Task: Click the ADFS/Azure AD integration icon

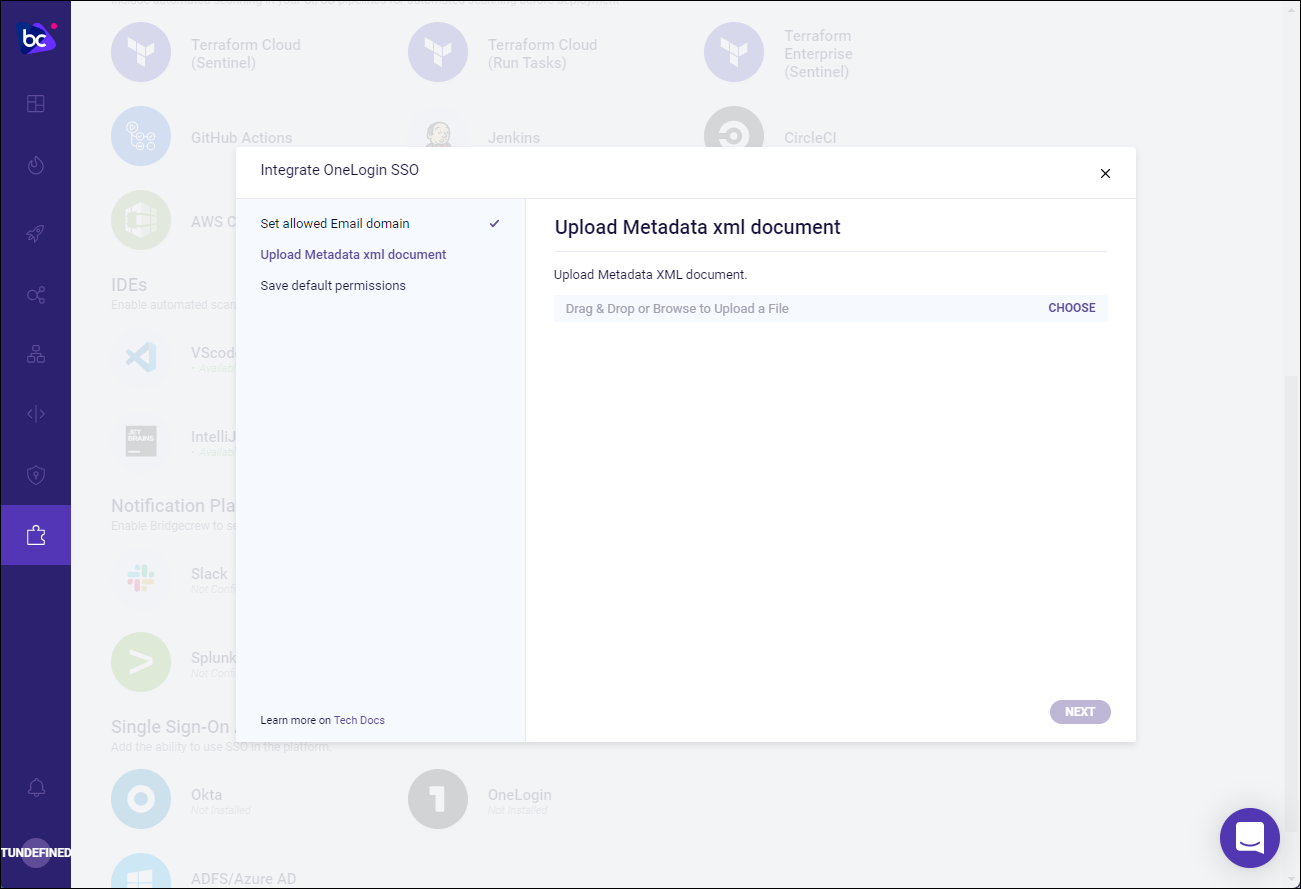Action: 141,870
